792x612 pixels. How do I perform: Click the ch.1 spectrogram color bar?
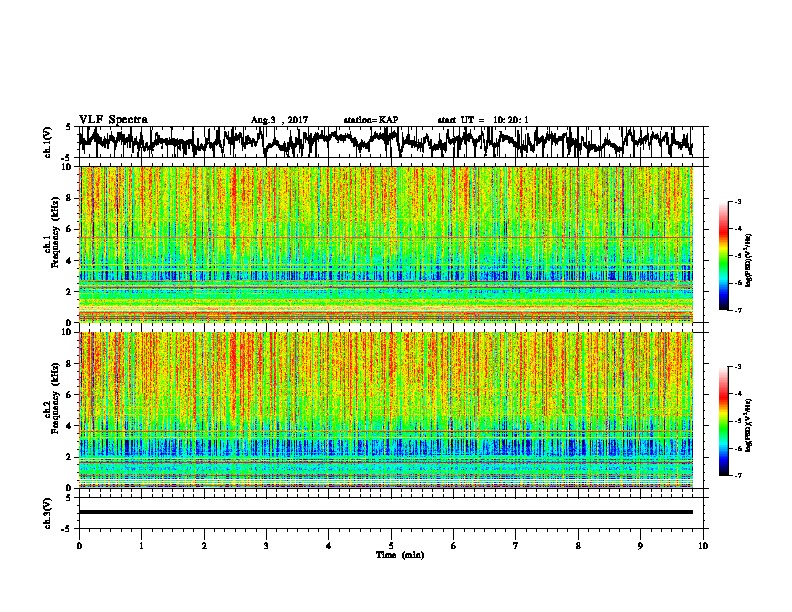point(723,256)
